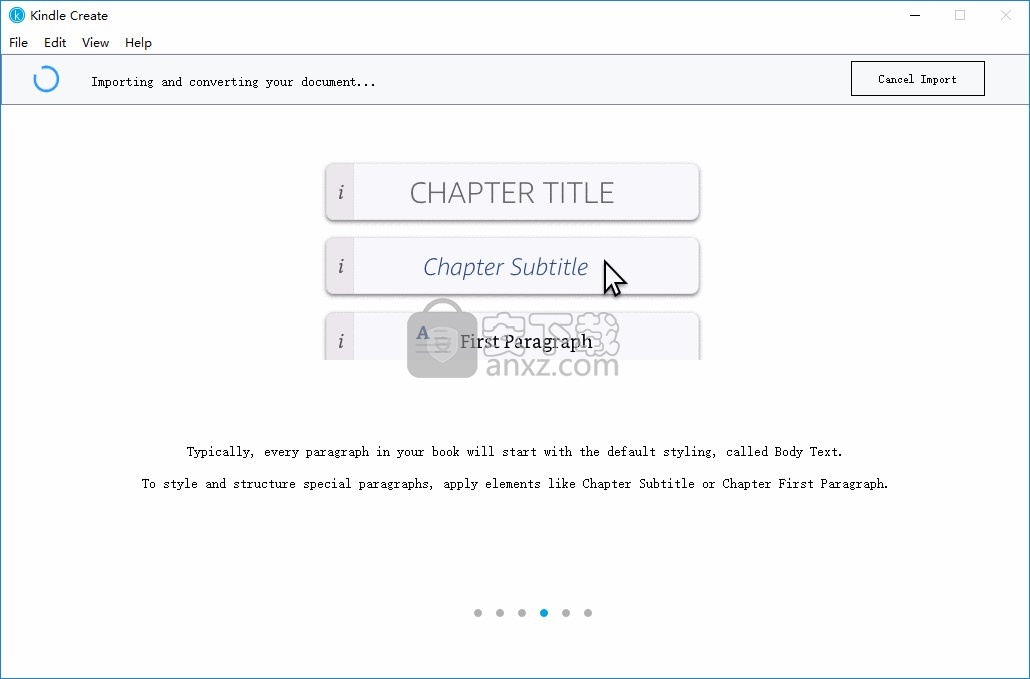Click the info icon beside First Paragraph
The height and width of the screenshot is (679, 1030).
click(x=340, y=341)
